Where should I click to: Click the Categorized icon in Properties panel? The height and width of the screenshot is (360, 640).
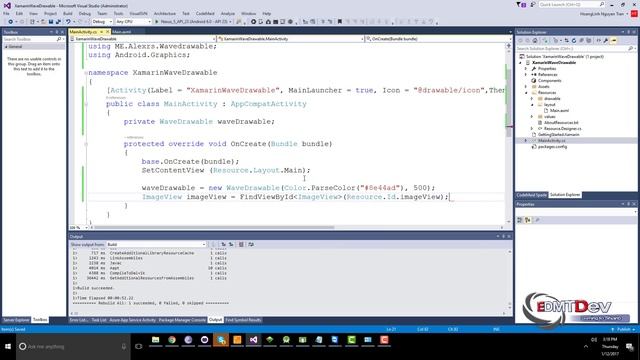tap(520, 220)
